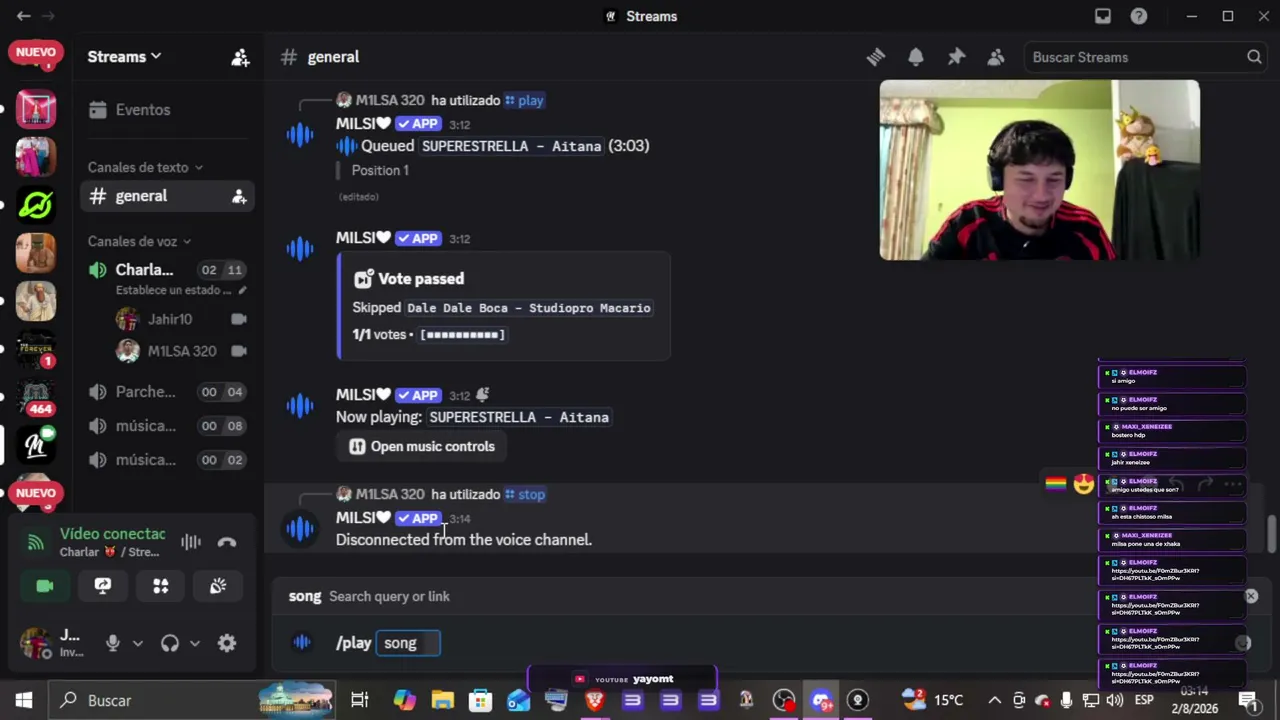Toggle noise suppression waveform icon
This screenshot has height=720, width=1280.
(191, 542)
